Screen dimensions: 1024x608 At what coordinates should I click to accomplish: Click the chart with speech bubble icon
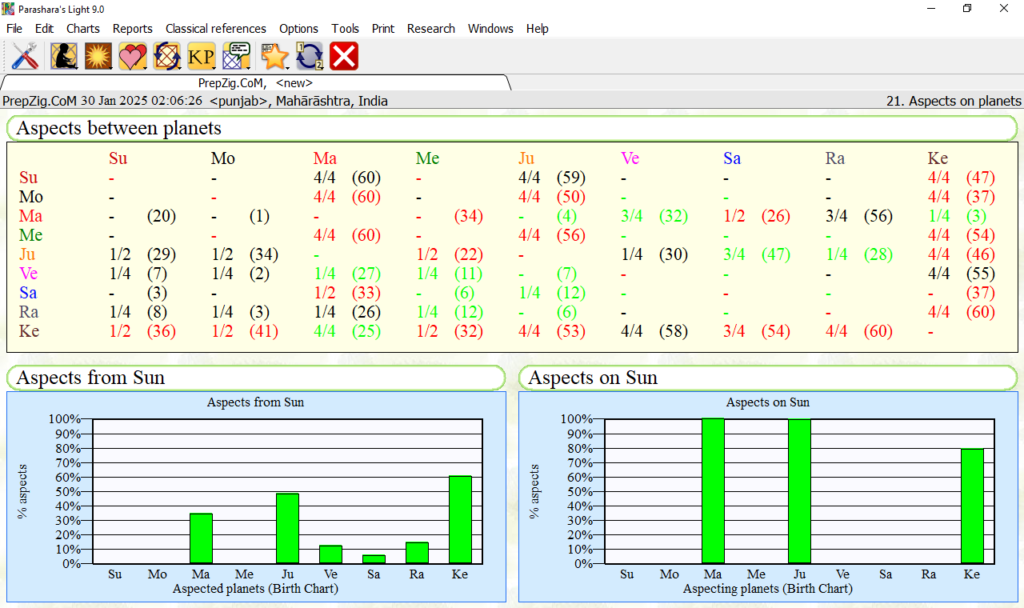[x=236, y=56]
